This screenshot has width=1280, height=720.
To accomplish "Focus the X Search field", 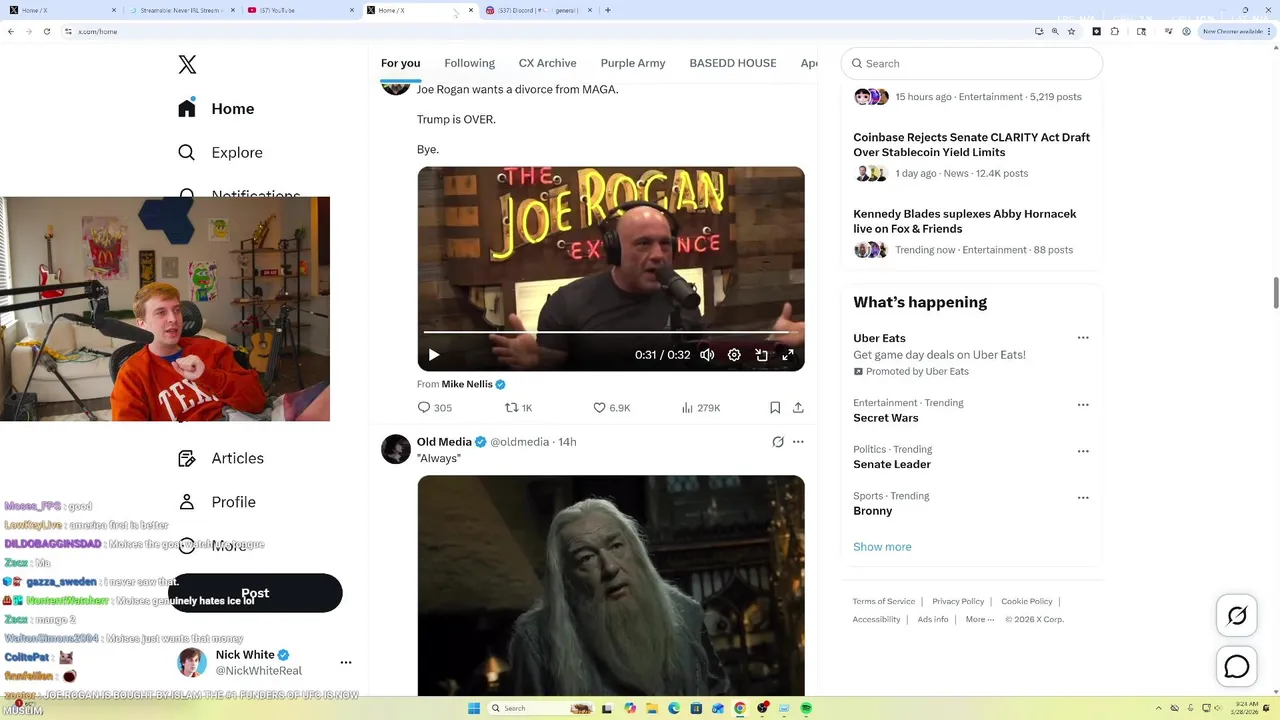I will tap(972, 63).
